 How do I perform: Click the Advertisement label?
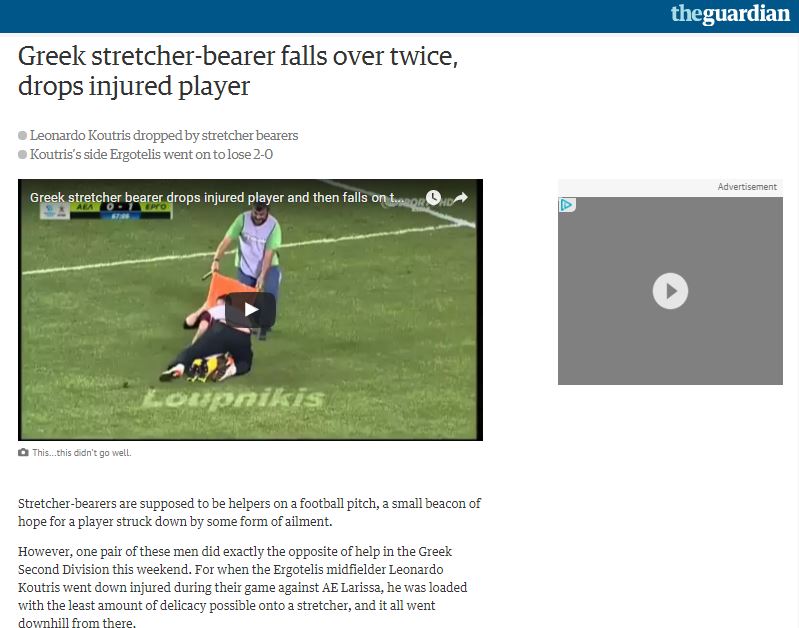pyautogui.click(x=747, y=187)
